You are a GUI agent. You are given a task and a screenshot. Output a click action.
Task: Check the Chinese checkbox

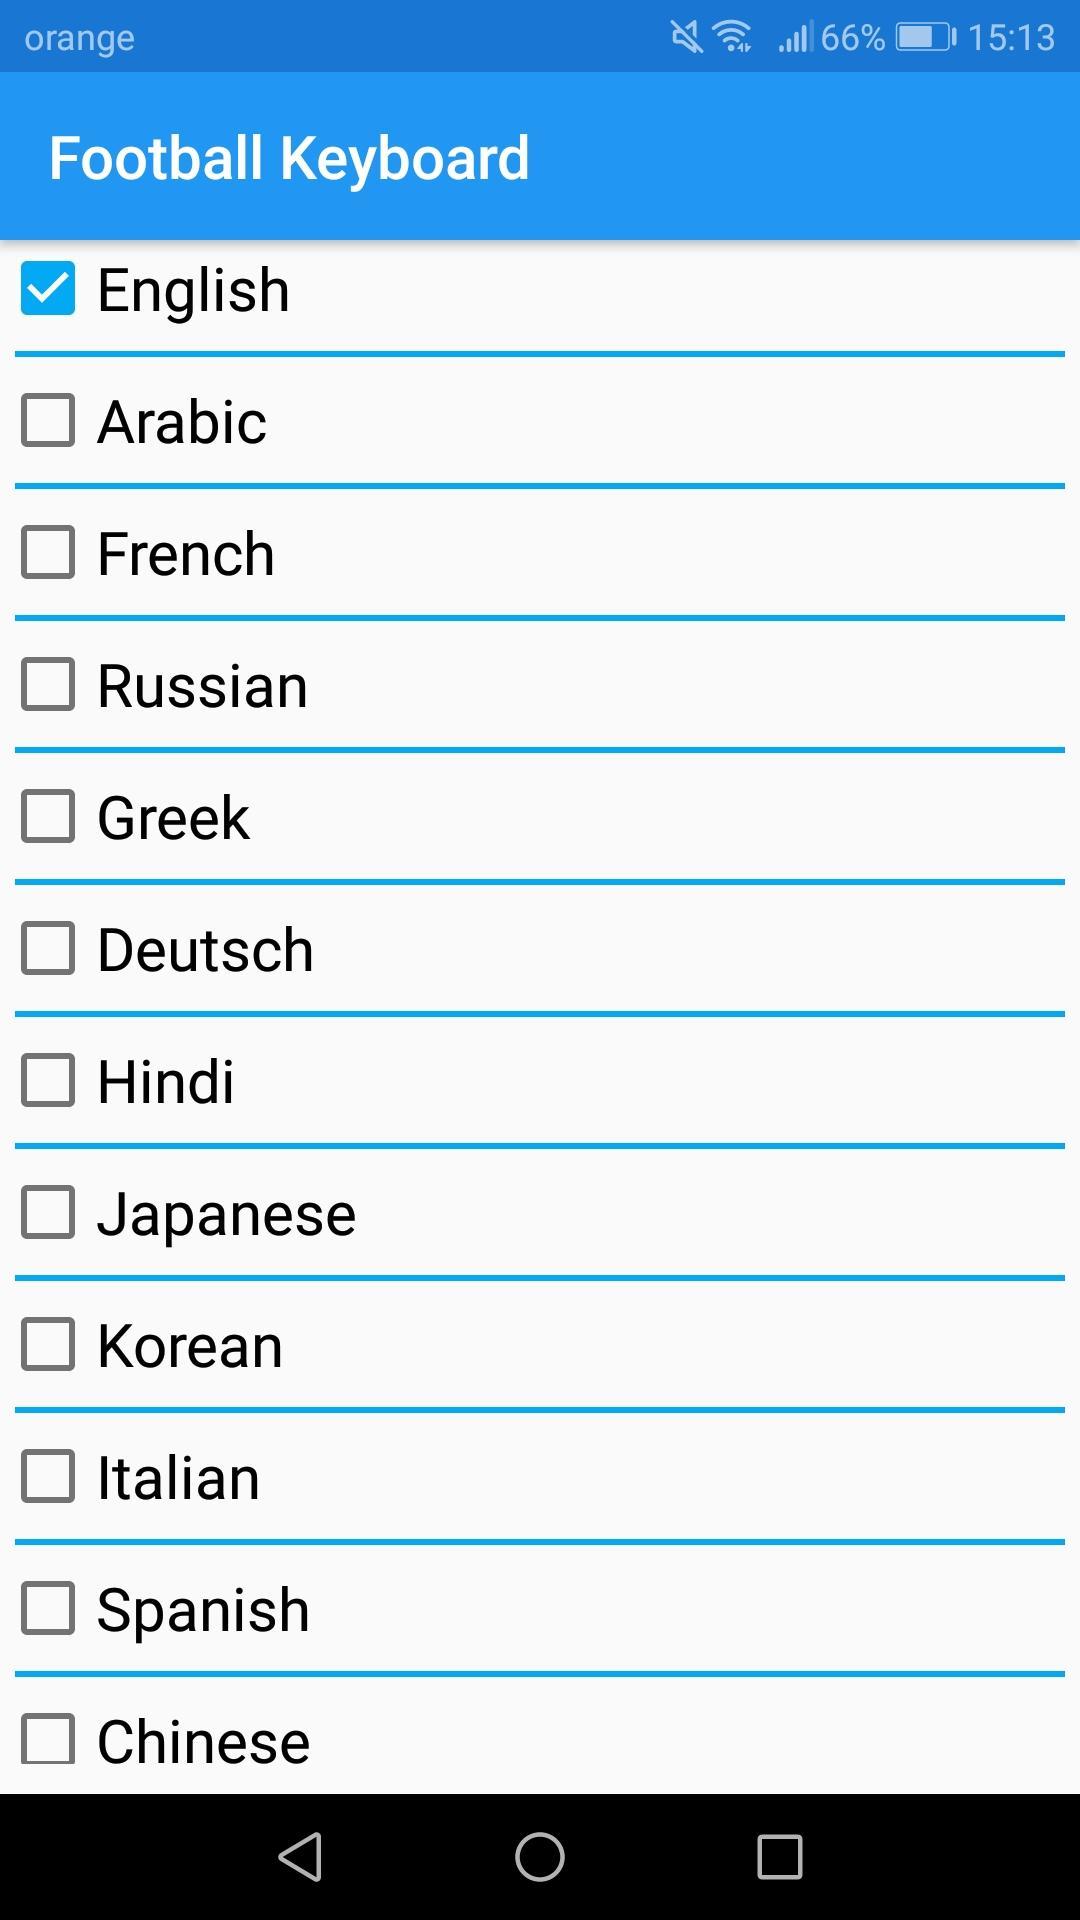48,1740
